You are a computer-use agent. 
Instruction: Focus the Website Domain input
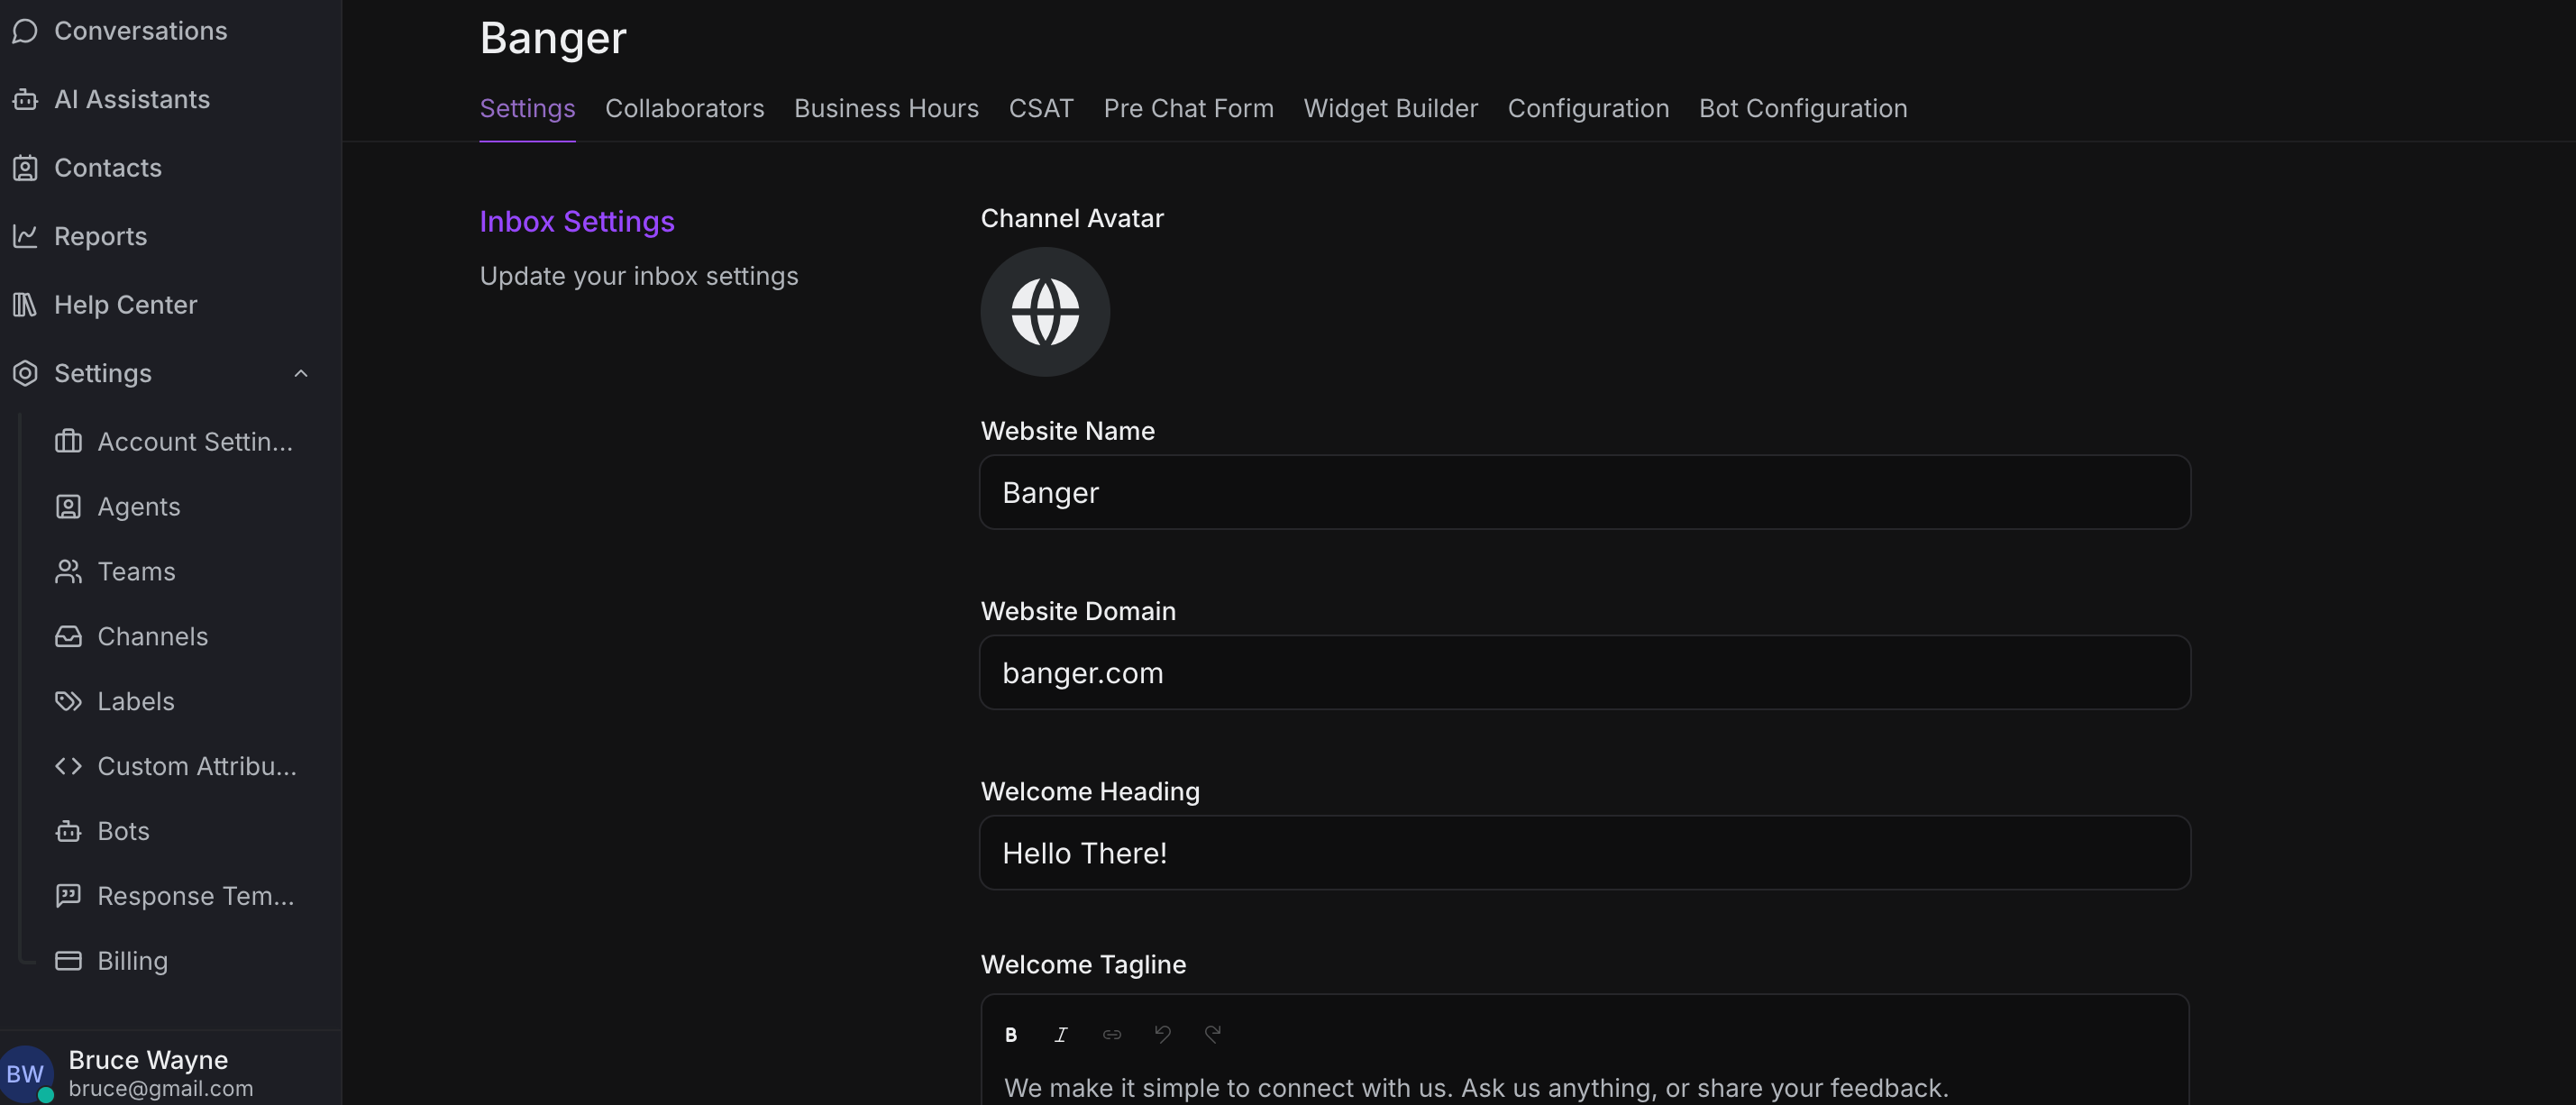(x=1584, y=672)
